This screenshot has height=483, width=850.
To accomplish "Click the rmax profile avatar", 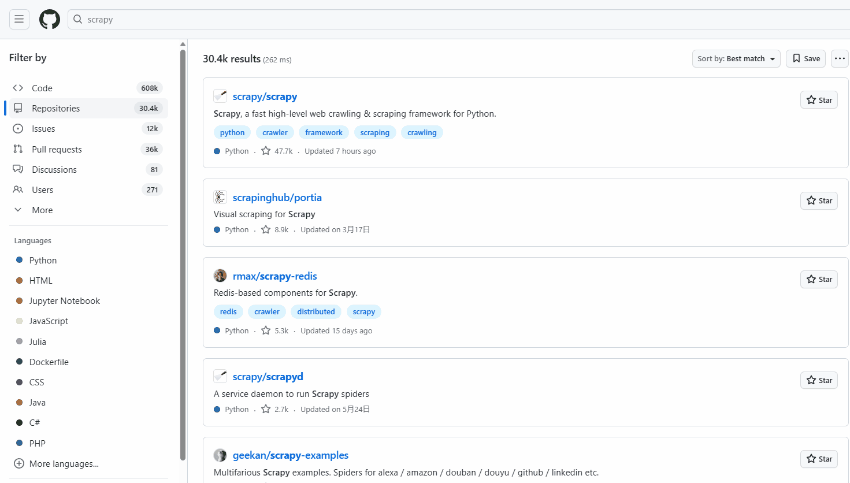I will pos(220,276).
